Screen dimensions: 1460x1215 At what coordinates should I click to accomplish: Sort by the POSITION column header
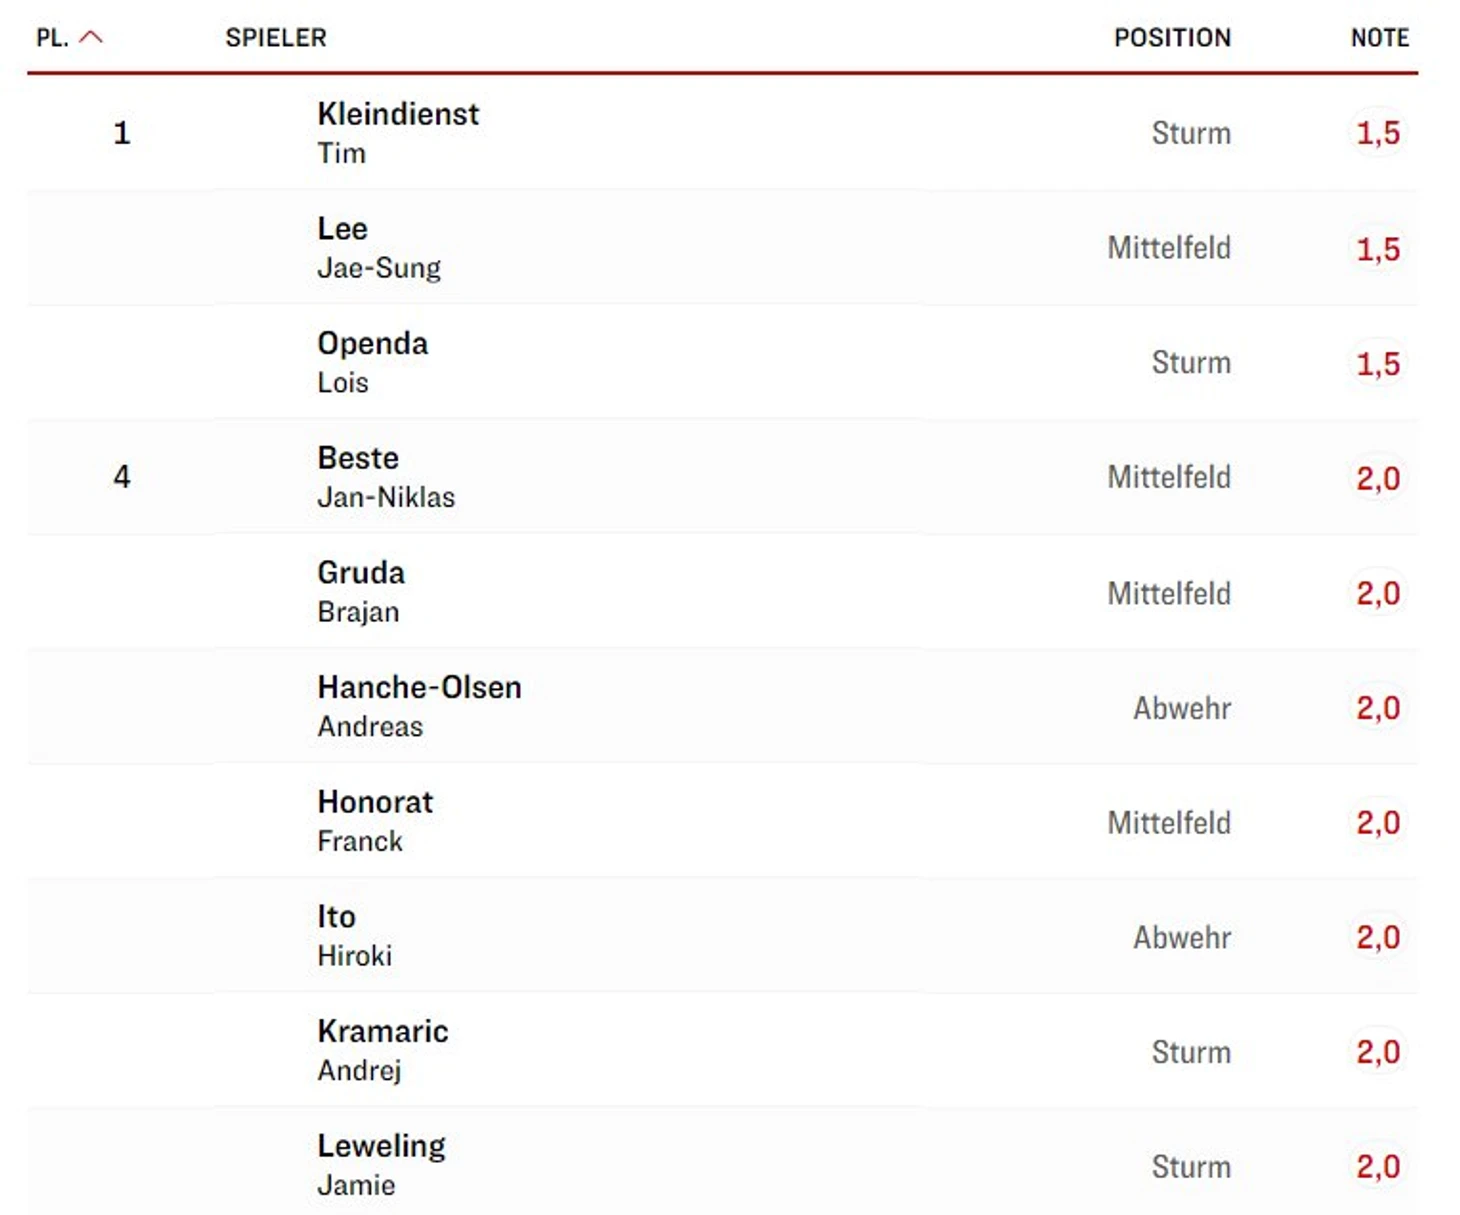click(1172, 38)
